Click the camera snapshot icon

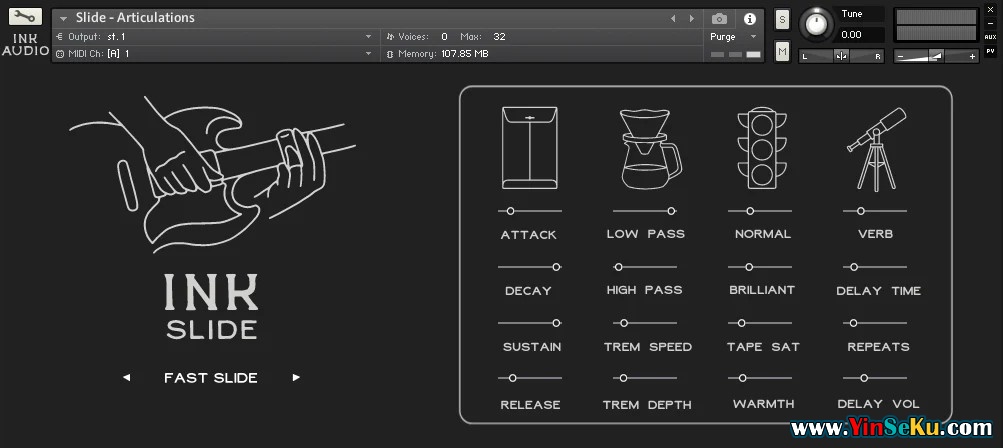pos(719,18)
